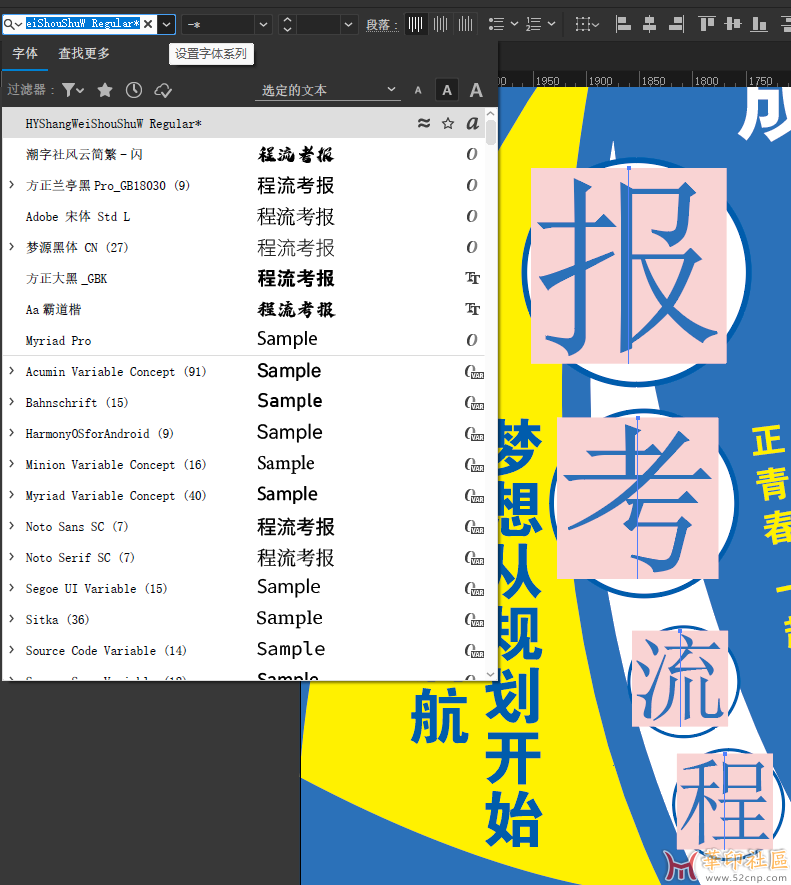This screenshot has height=885, width=791.
Task: Click the numbered list icon
Action: [x=534, y=24]
